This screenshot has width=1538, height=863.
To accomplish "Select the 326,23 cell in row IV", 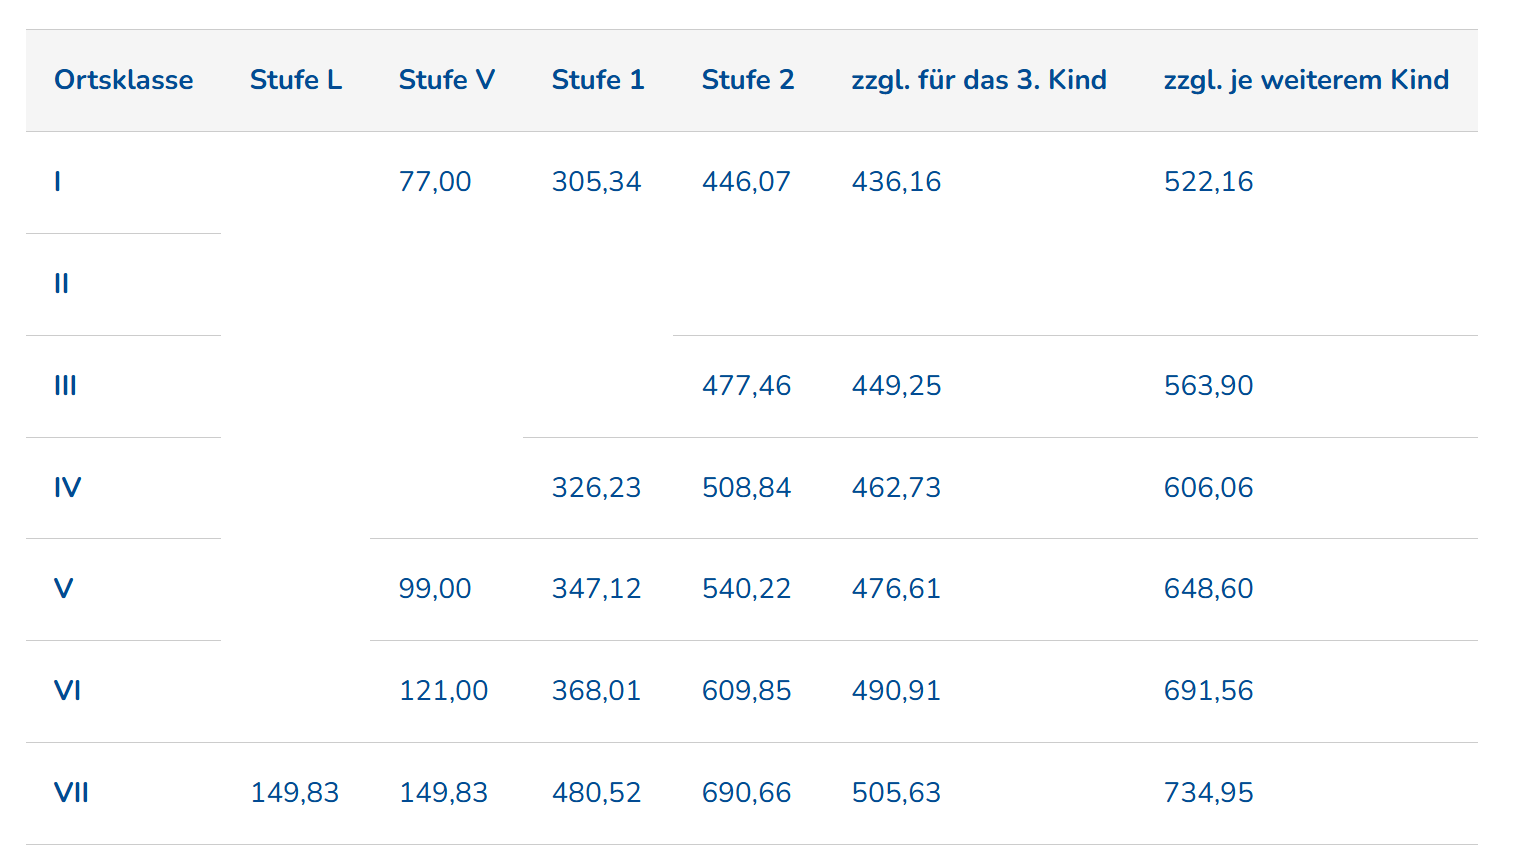I will (x=596, y=488).
